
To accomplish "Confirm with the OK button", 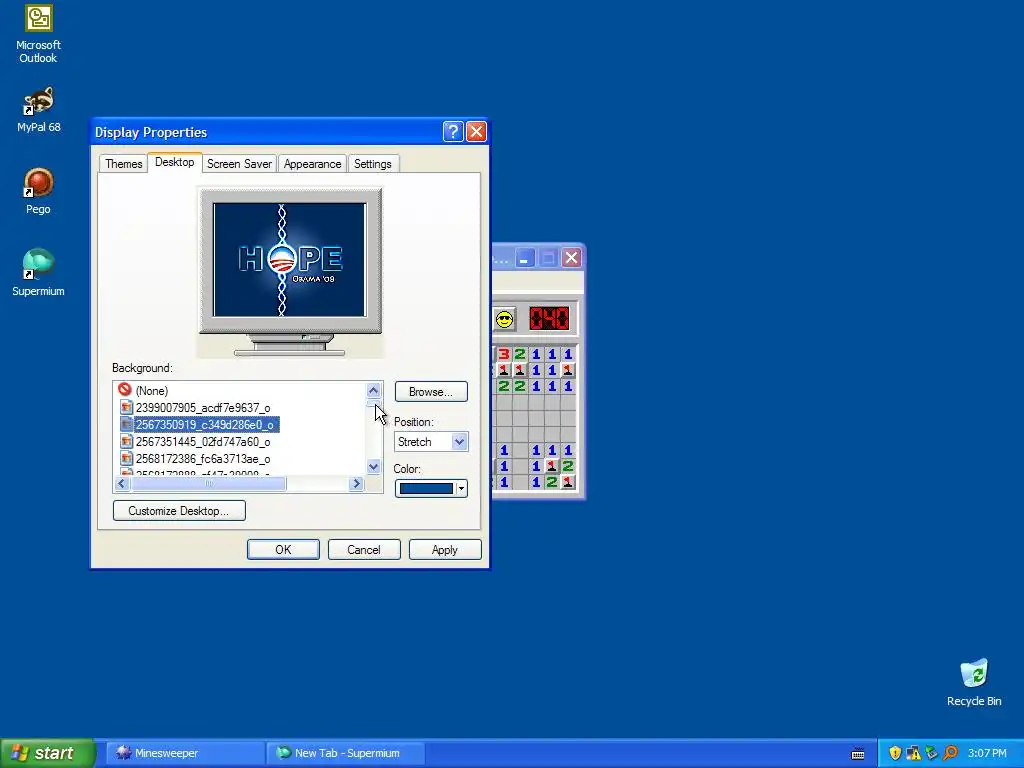I will click(283, 550).
